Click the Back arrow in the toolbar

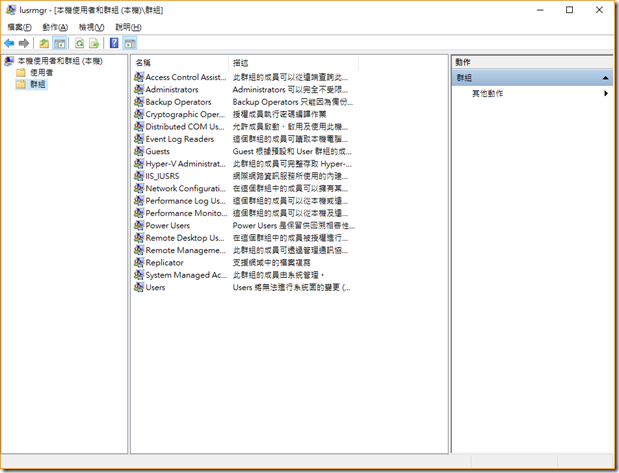(x=9, y=43)
